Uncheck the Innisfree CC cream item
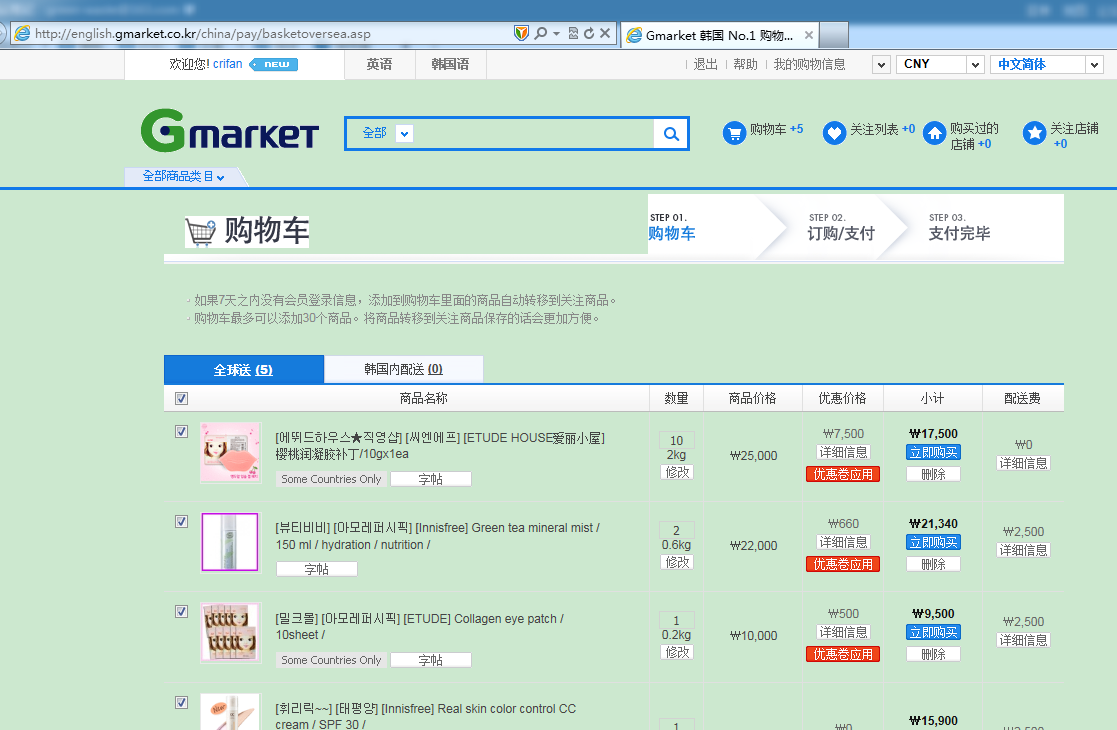 [182, 702]
